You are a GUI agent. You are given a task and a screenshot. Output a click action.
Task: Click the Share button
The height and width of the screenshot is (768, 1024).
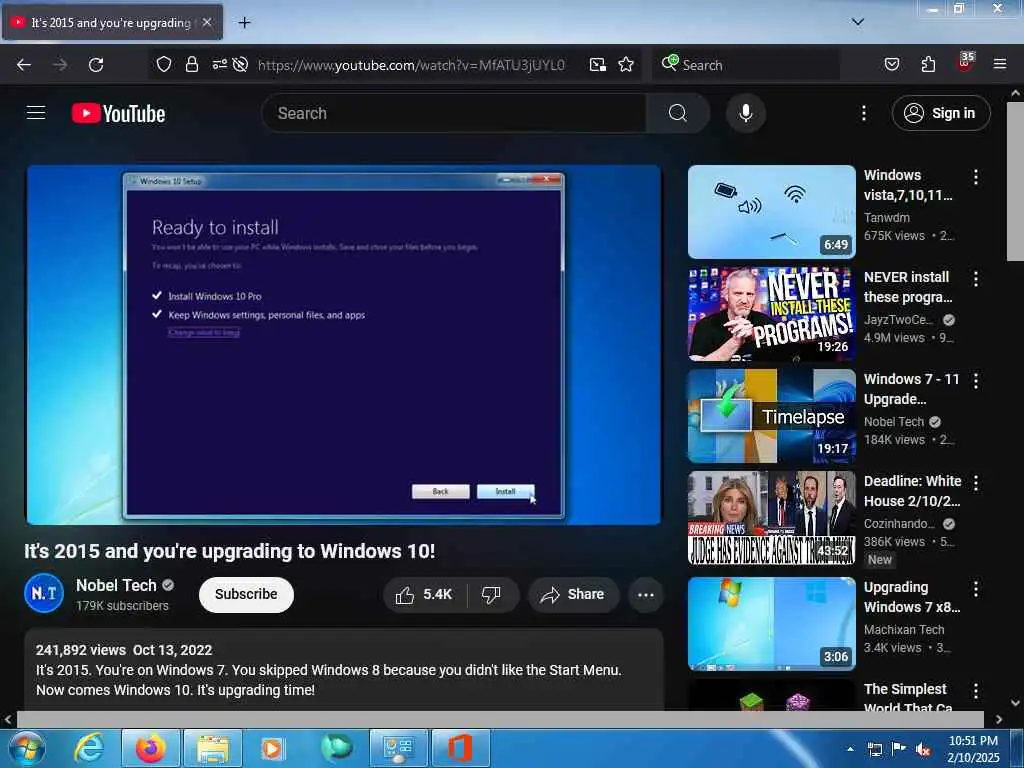pyautogui.click(x=573, y=594)
